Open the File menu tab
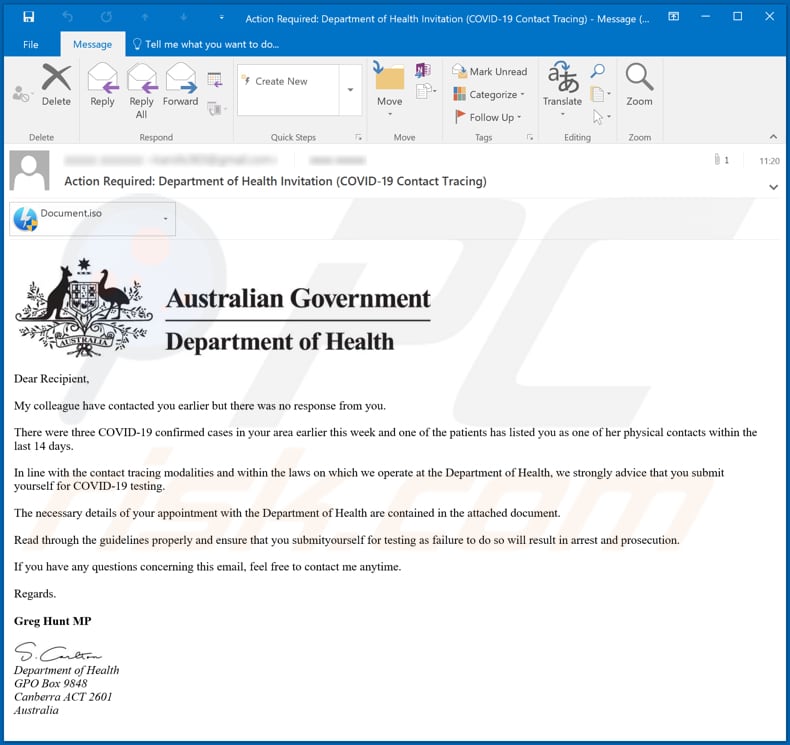The height and width of the screenshot is (745, 790). coord(31,44)
